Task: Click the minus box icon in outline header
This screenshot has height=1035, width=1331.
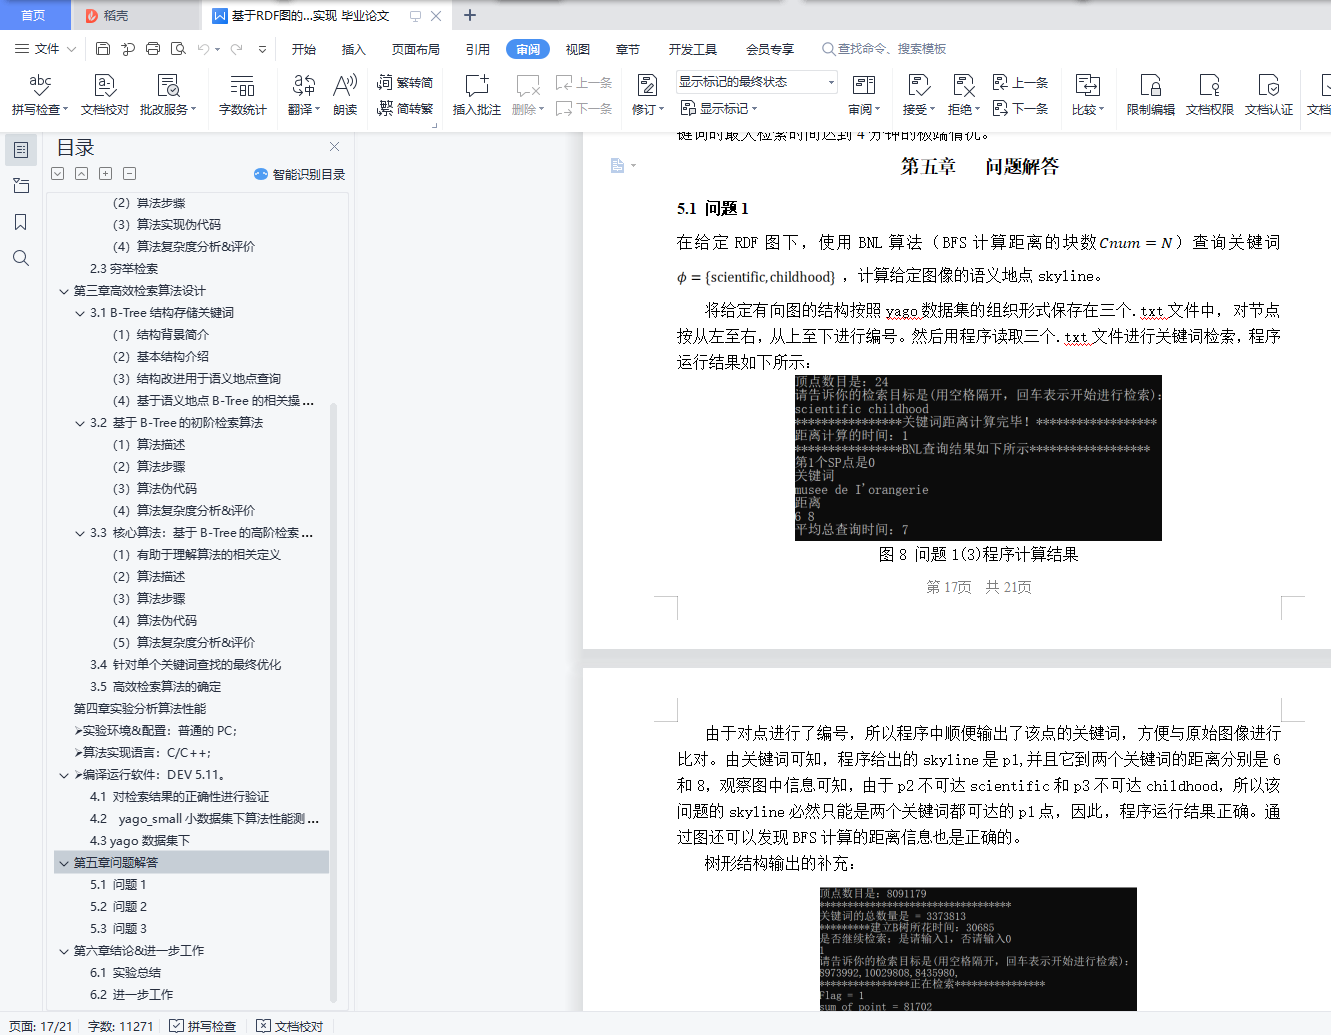Action: 129,174
